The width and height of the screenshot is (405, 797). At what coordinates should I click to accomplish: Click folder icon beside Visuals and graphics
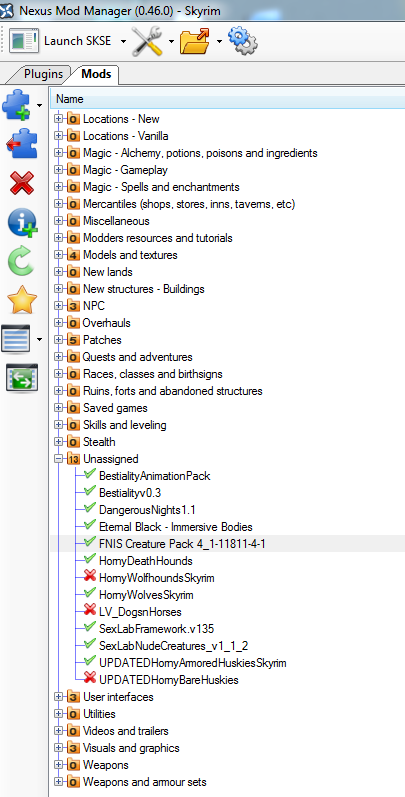[74, 748]
